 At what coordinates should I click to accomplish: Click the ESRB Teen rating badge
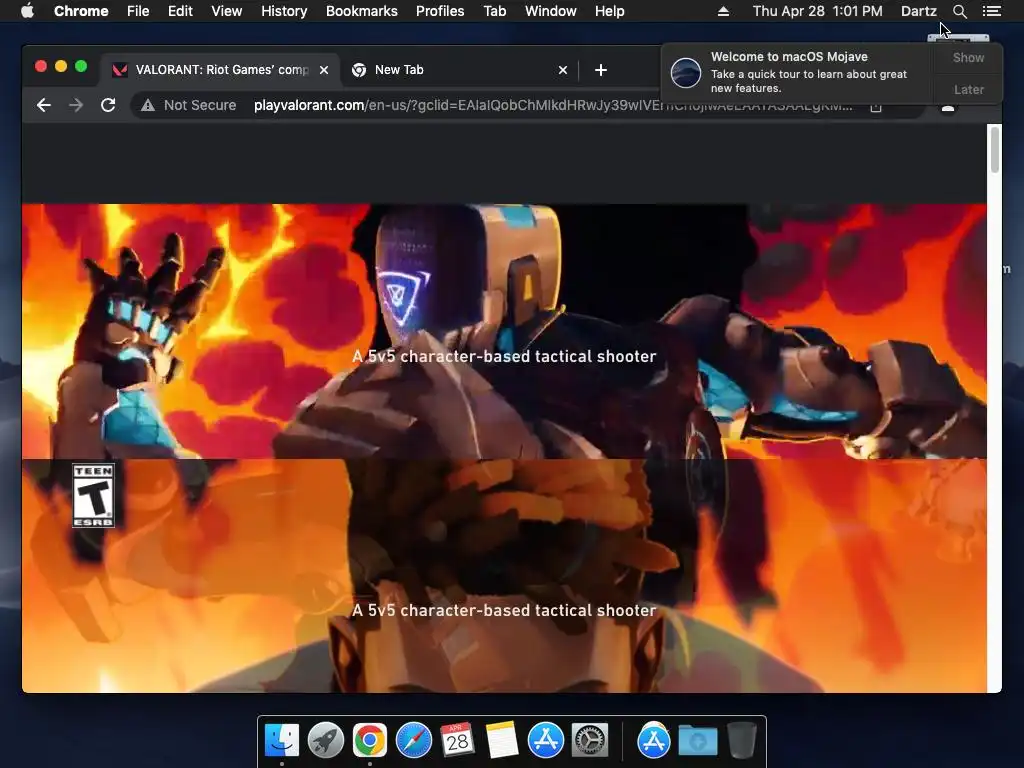pos(93,495)
